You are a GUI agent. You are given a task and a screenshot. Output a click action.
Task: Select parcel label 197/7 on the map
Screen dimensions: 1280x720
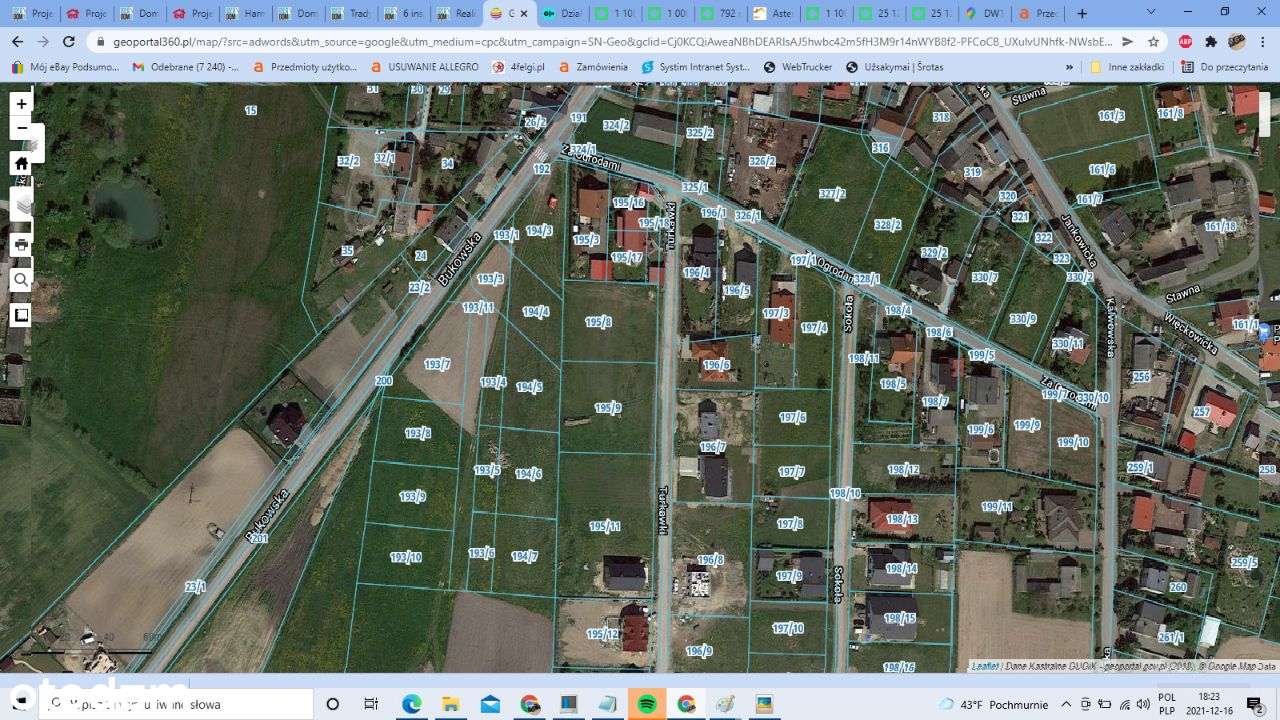pos(791,471)
